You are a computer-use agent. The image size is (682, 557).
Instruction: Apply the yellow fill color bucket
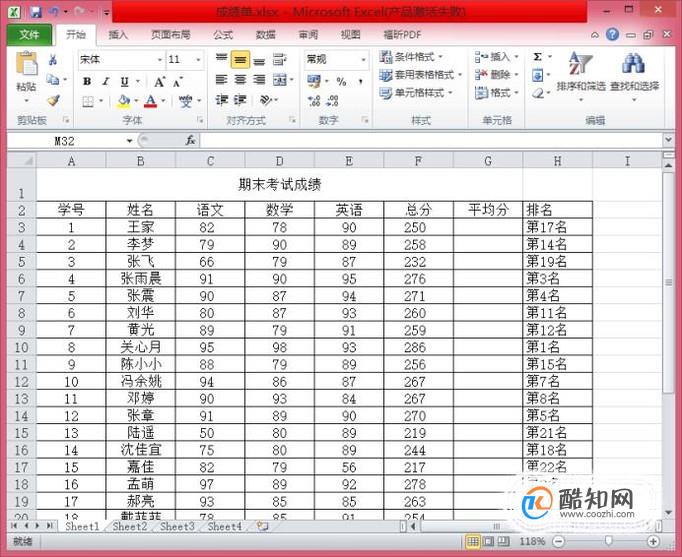(x=124, y=101)
